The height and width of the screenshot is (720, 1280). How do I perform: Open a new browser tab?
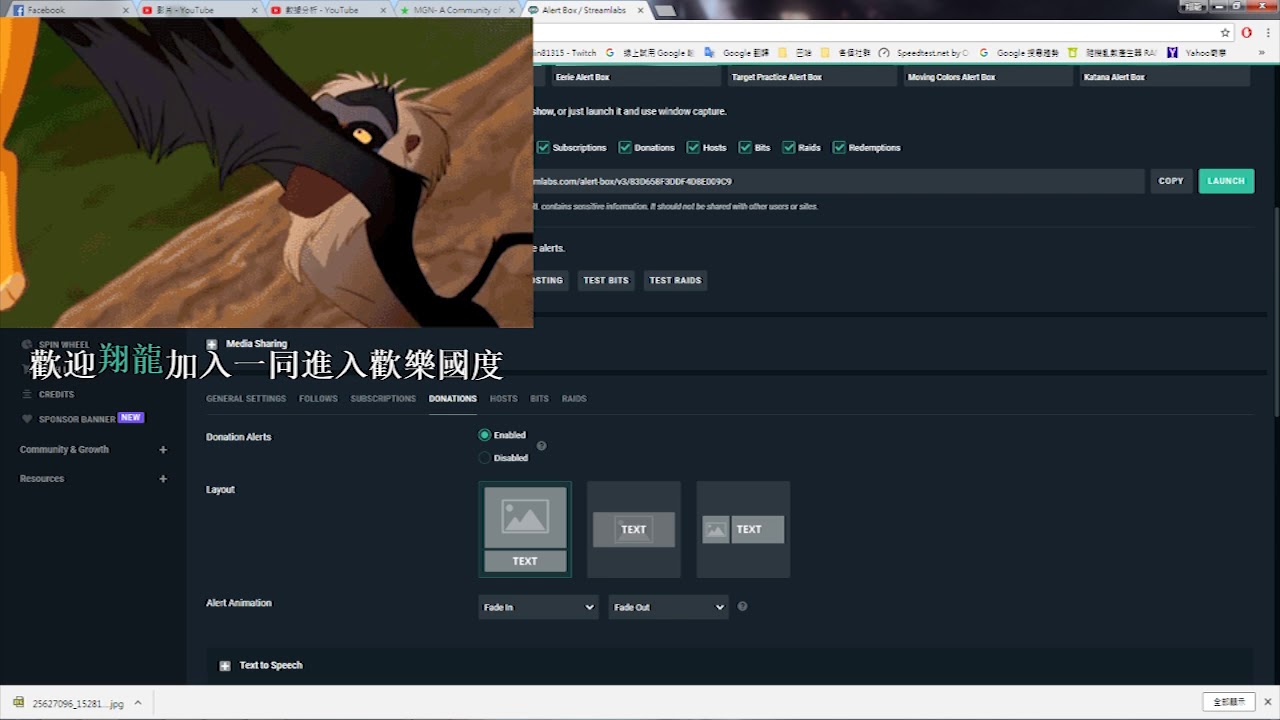pos(665,10)
